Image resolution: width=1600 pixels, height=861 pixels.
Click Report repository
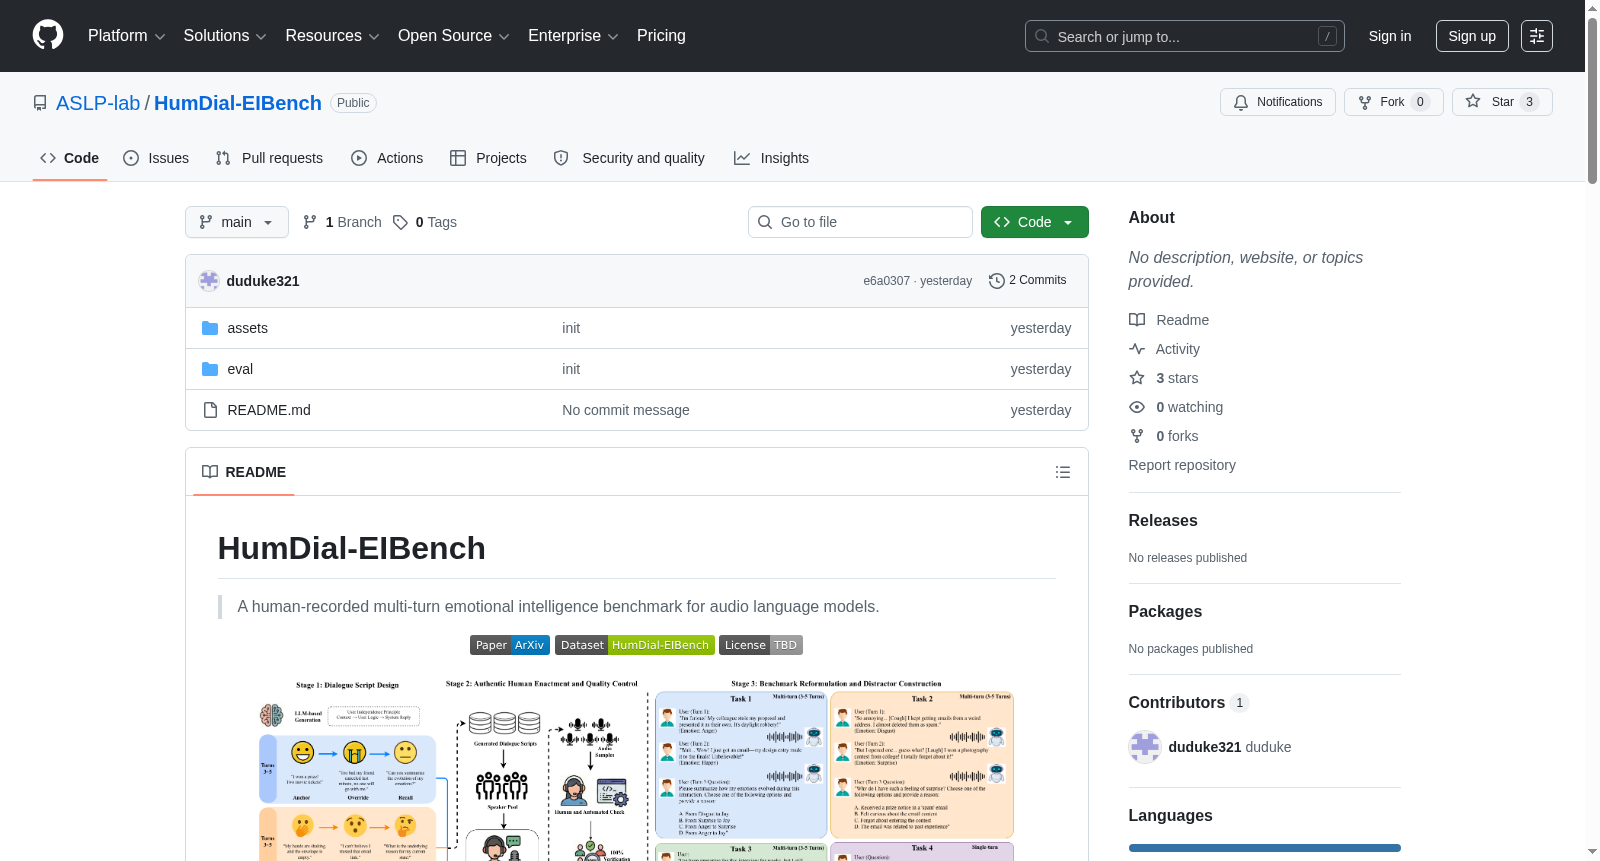1182,465
